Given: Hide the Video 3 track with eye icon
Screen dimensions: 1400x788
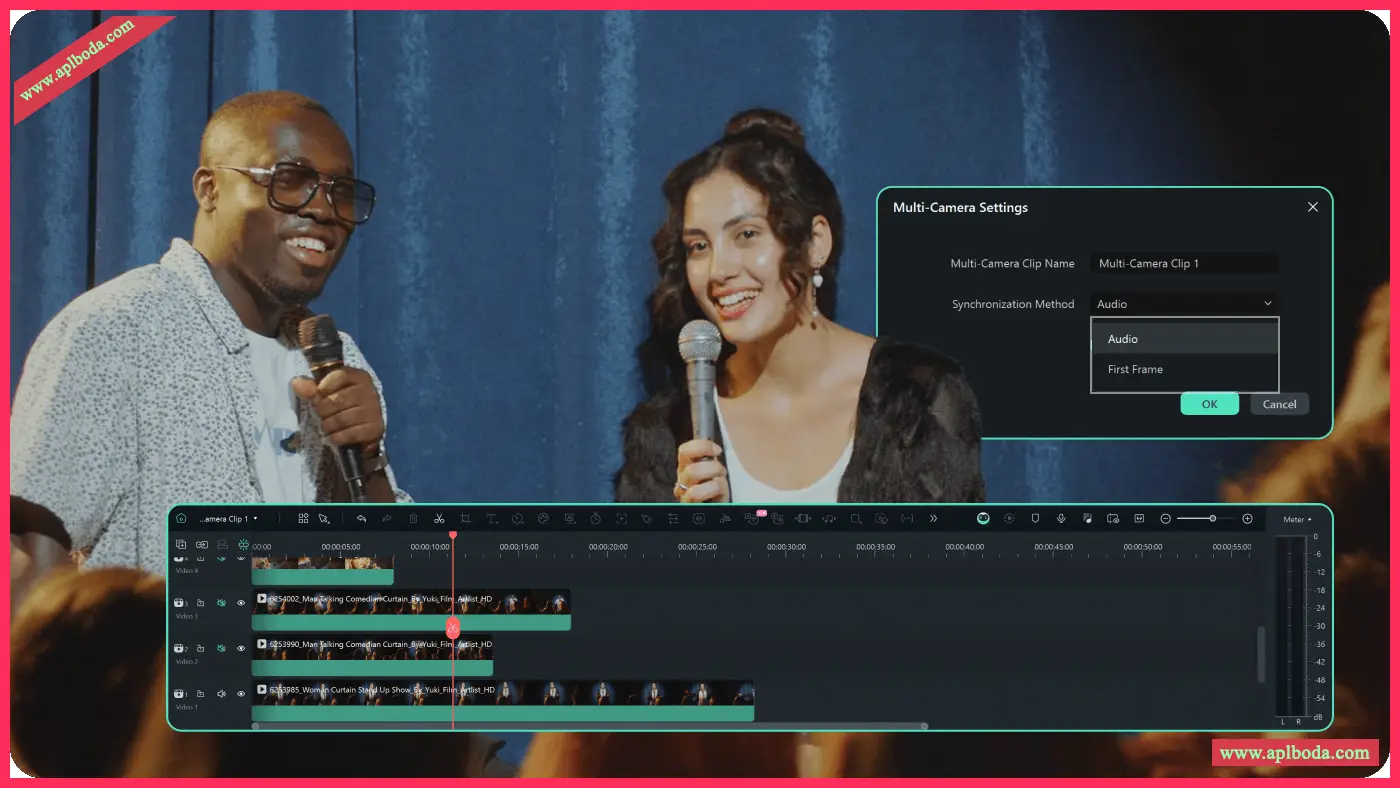Looking at the screenshot, I should click(241, 603).
